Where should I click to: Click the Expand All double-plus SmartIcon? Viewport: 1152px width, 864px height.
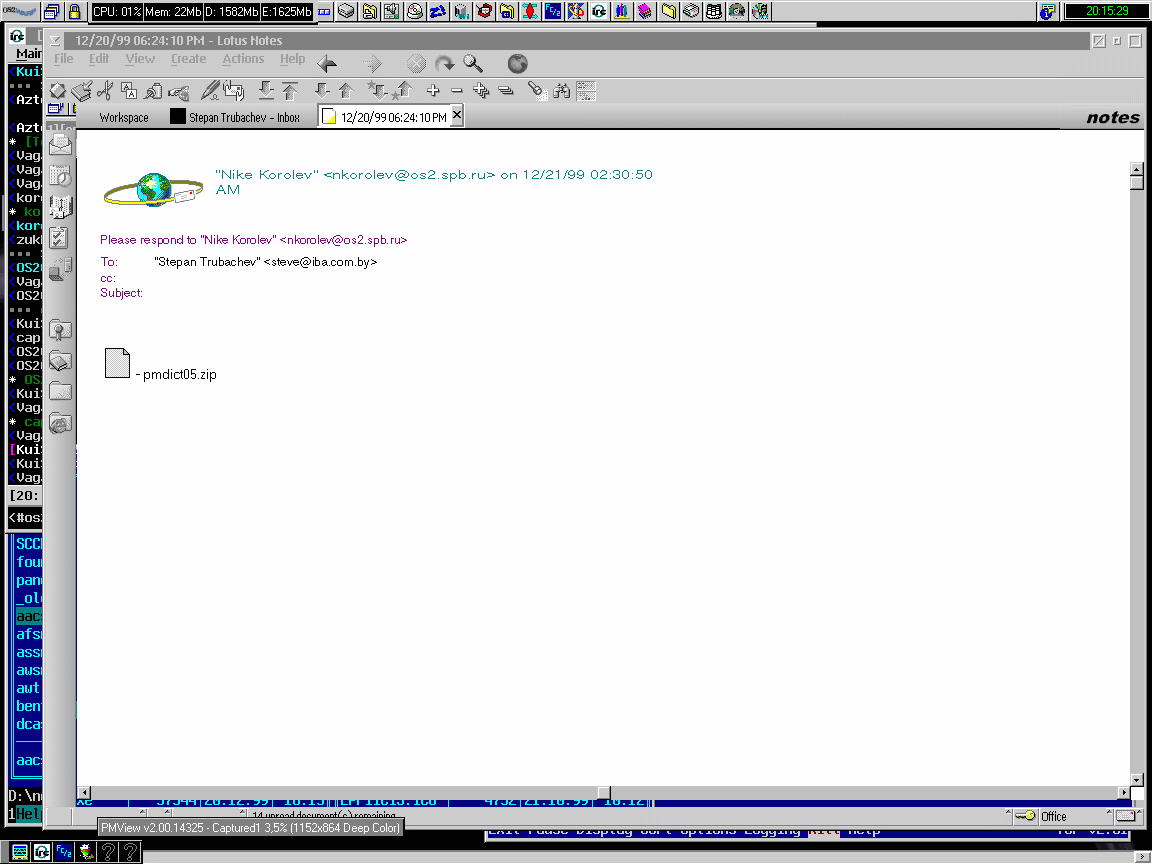tap(481, 90)
